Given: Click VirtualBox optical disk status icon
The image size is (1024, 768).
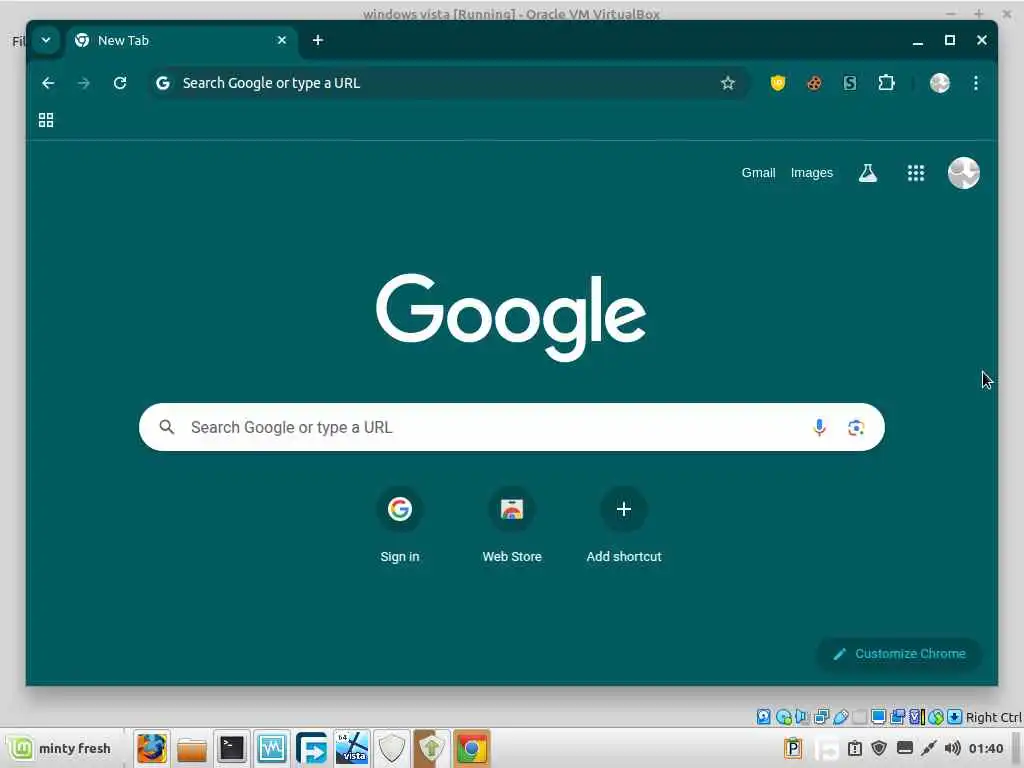Looking at the screenshot, I should coord(784,717).
